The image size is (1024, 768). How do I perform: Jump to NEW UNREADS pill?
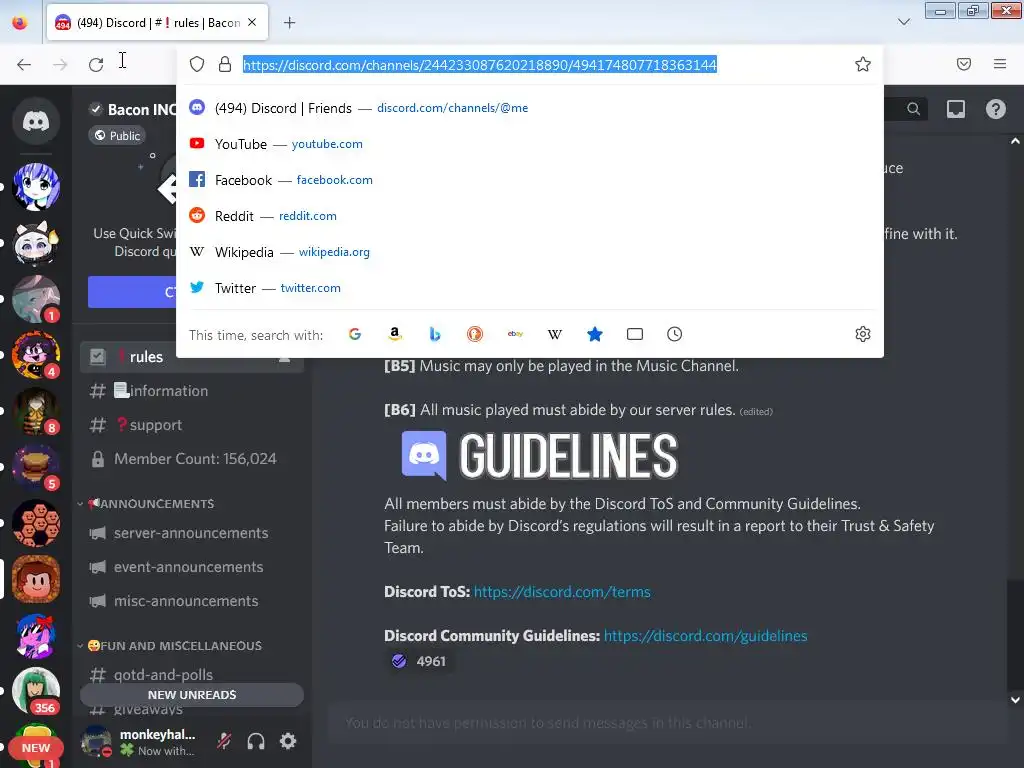191,695
